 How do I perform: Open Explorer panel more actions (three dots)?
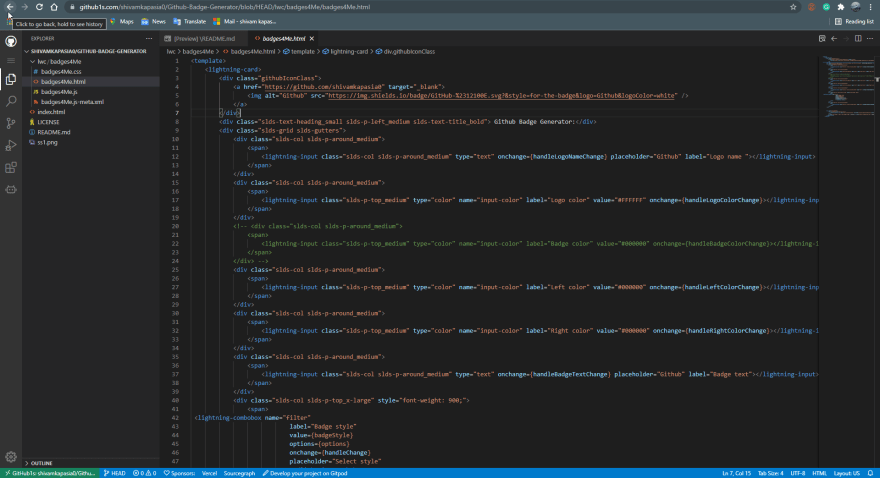tap(149, 39)
